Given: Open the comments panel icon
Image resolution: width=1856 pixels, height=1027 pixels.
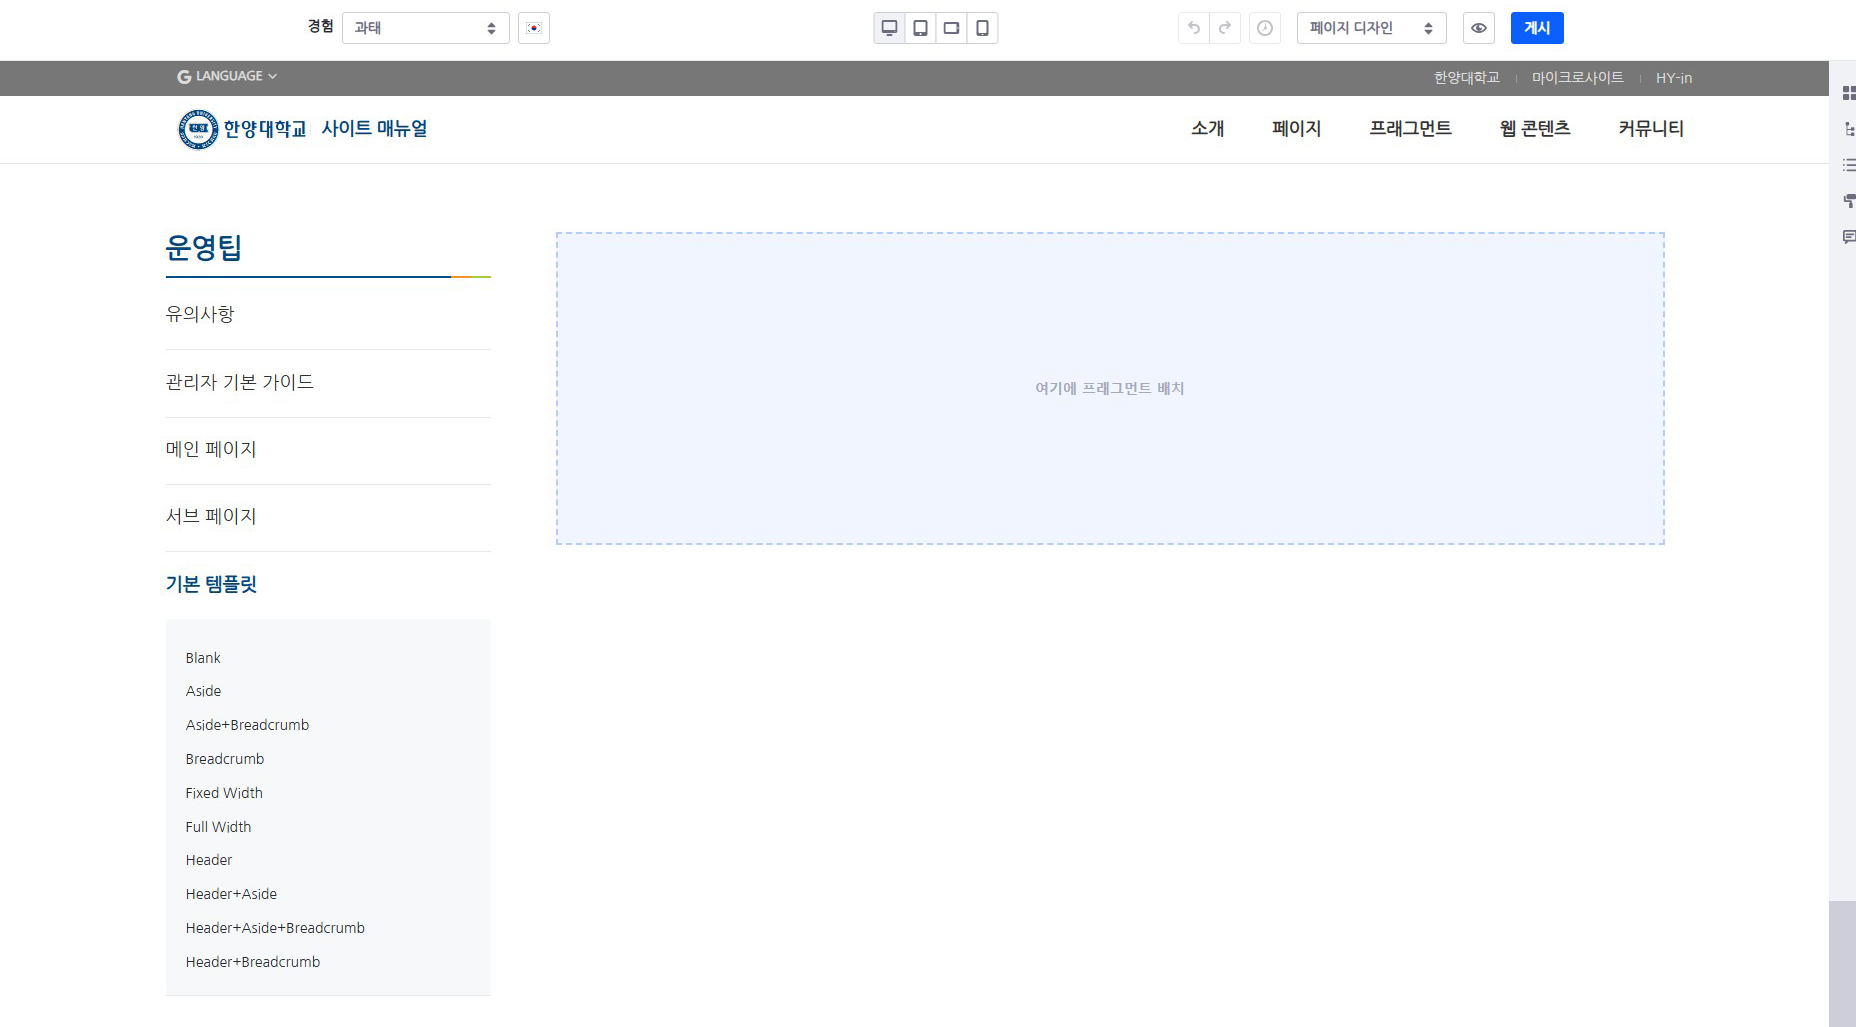Looking at the screenshot, I should click(x=1848, y=237).
